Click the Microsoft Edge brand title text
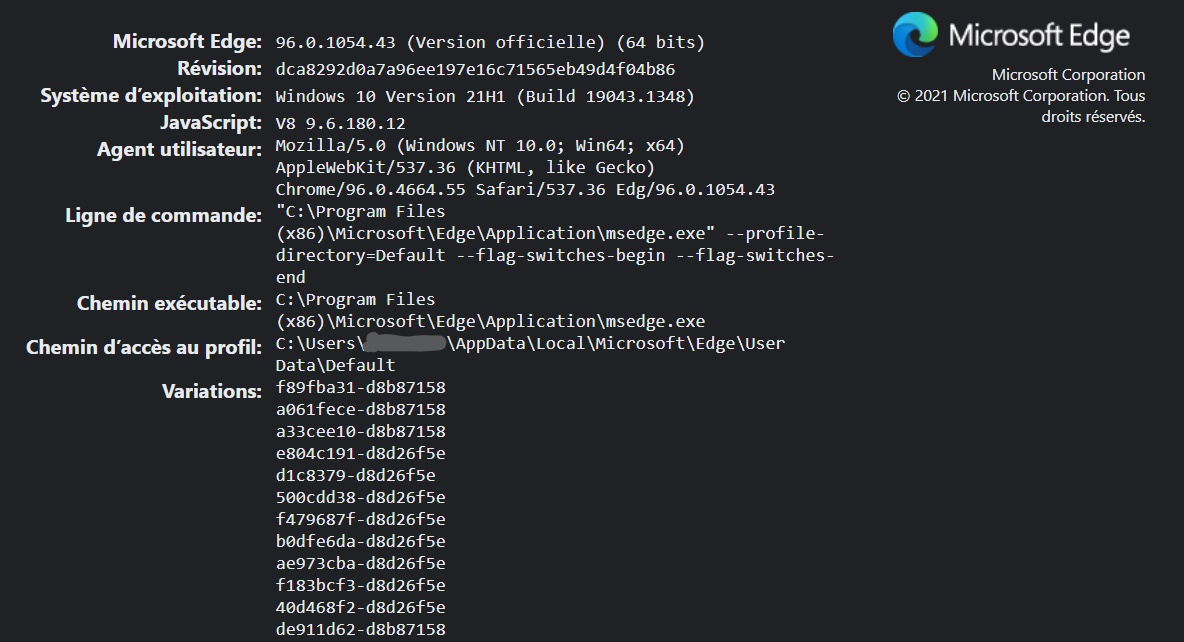 point(1039,35)
